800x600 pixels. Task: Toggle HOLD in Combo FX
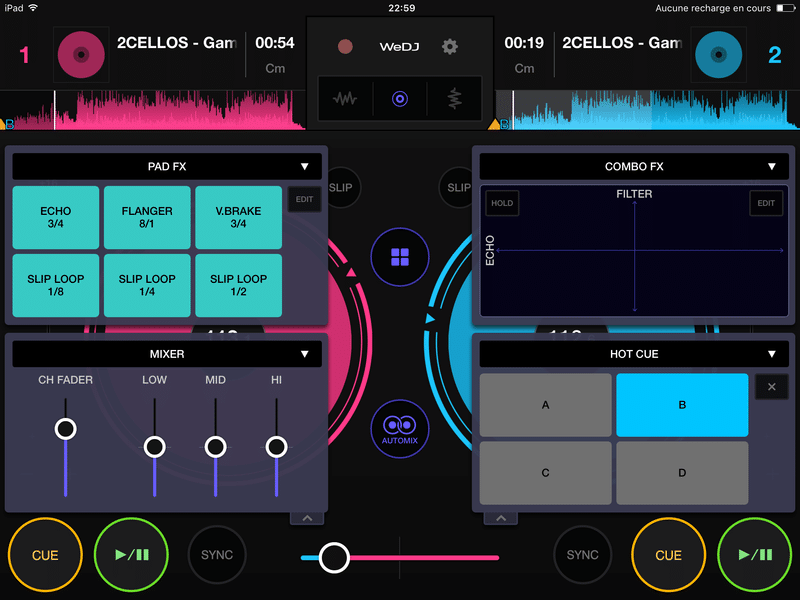pyautogui.click(x=502, y=203)
